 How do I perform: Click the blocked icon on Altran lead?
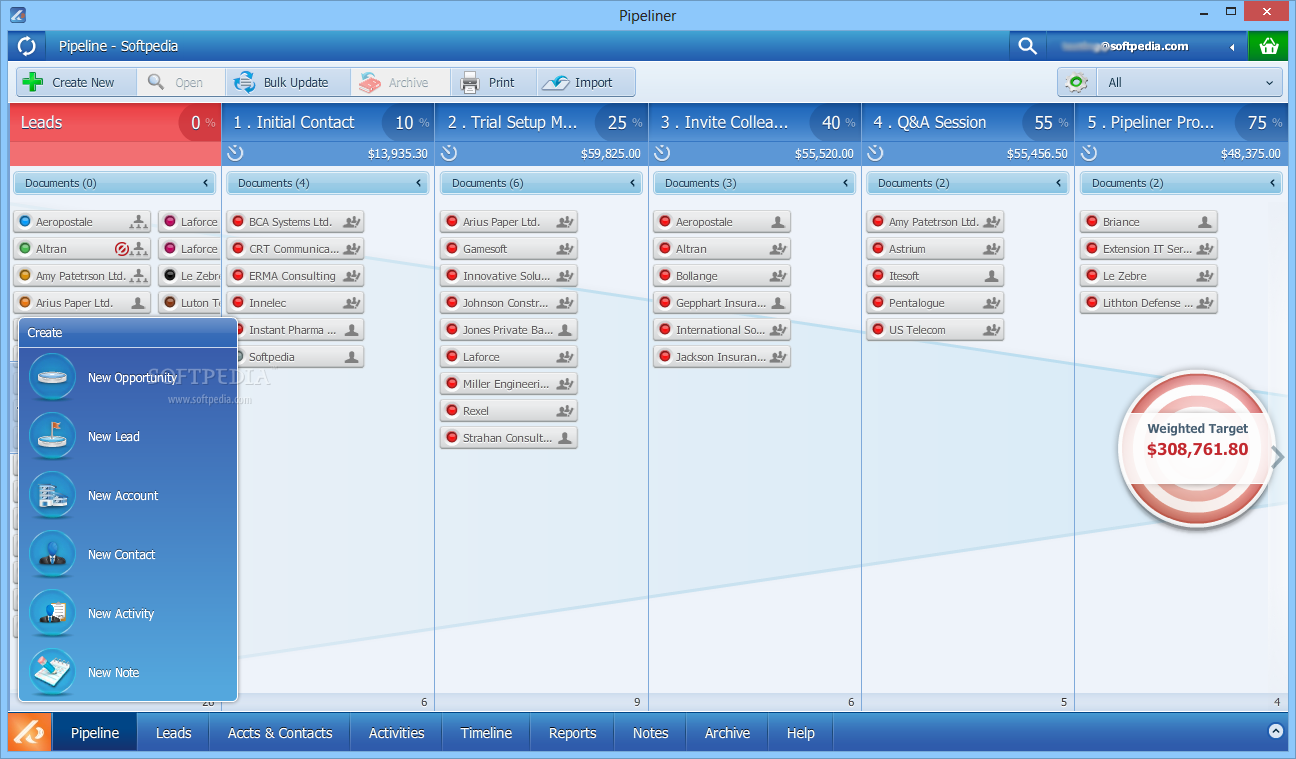click(122, 249)
